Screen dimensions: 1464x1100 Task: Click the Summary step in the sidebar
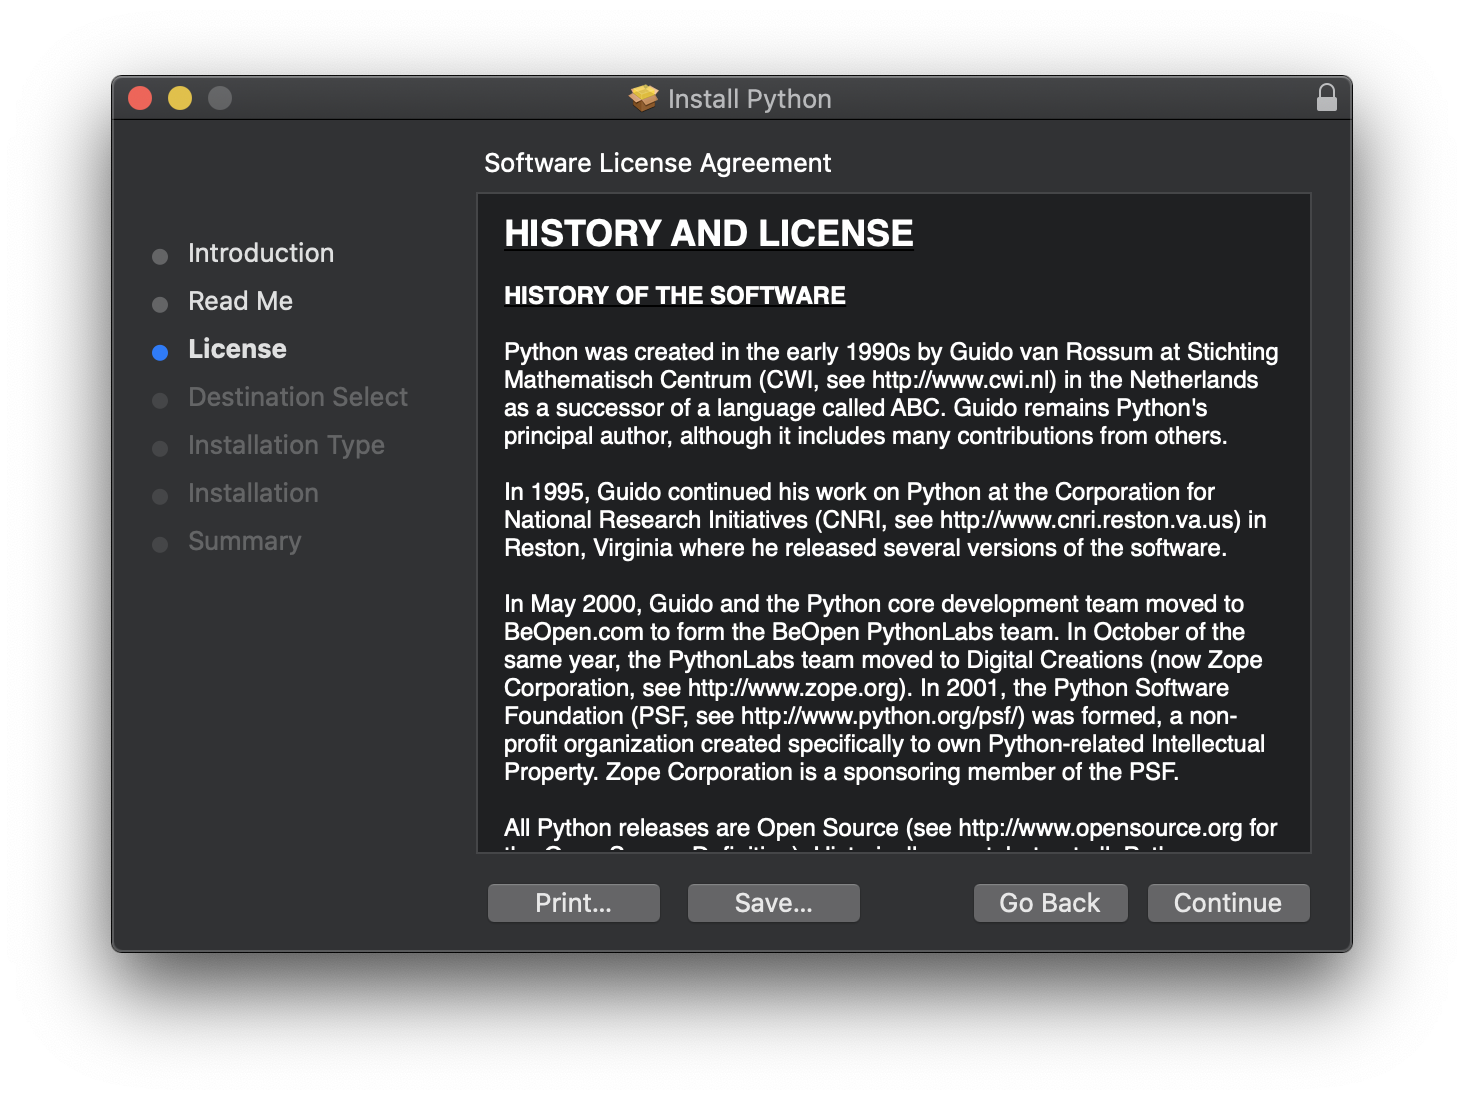point(244,541)
